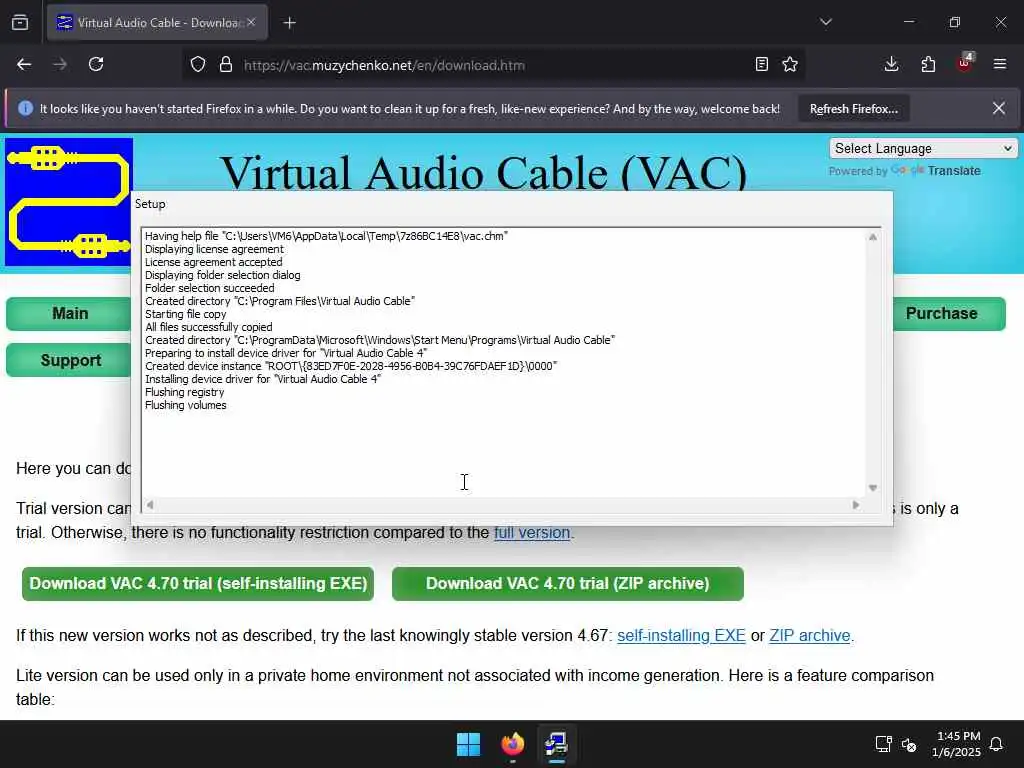Viewport: 1024px width, 768px height.
Task: Click the info icon in notification bar
Action: 25,108
